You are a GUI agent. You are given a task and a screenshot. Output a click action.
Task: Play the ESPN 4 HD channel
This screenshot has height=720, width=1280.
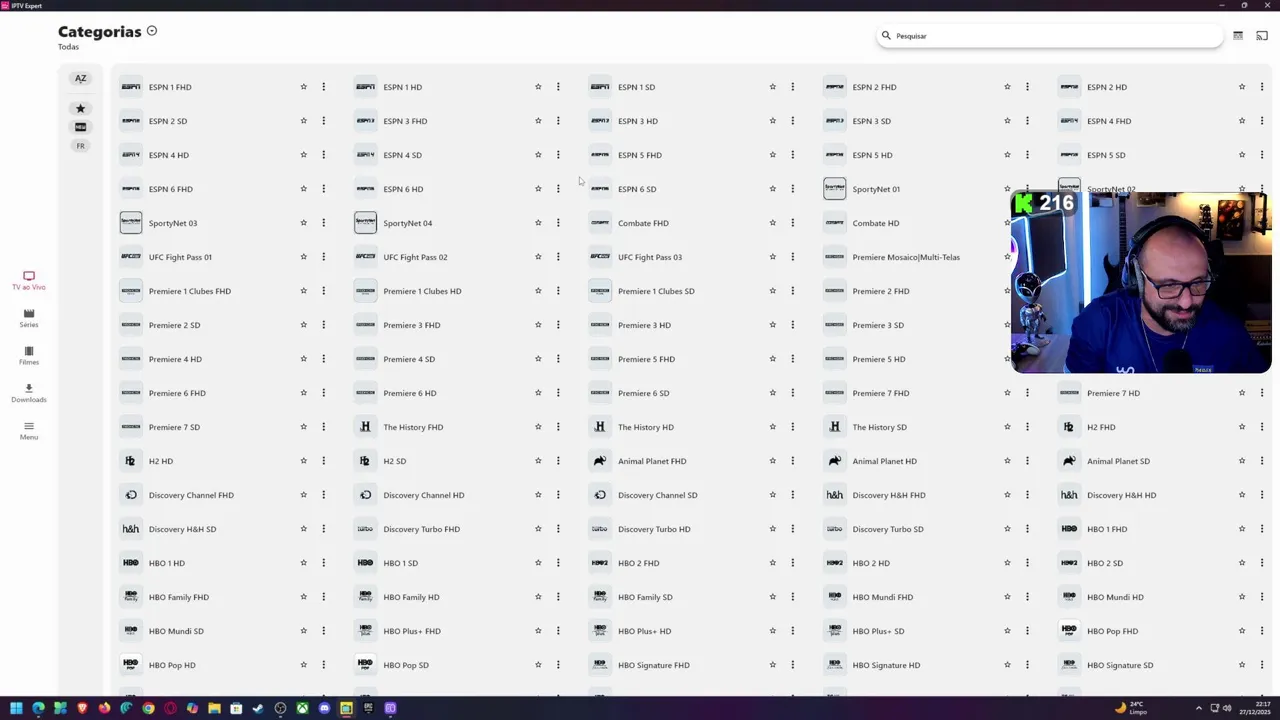168,155
